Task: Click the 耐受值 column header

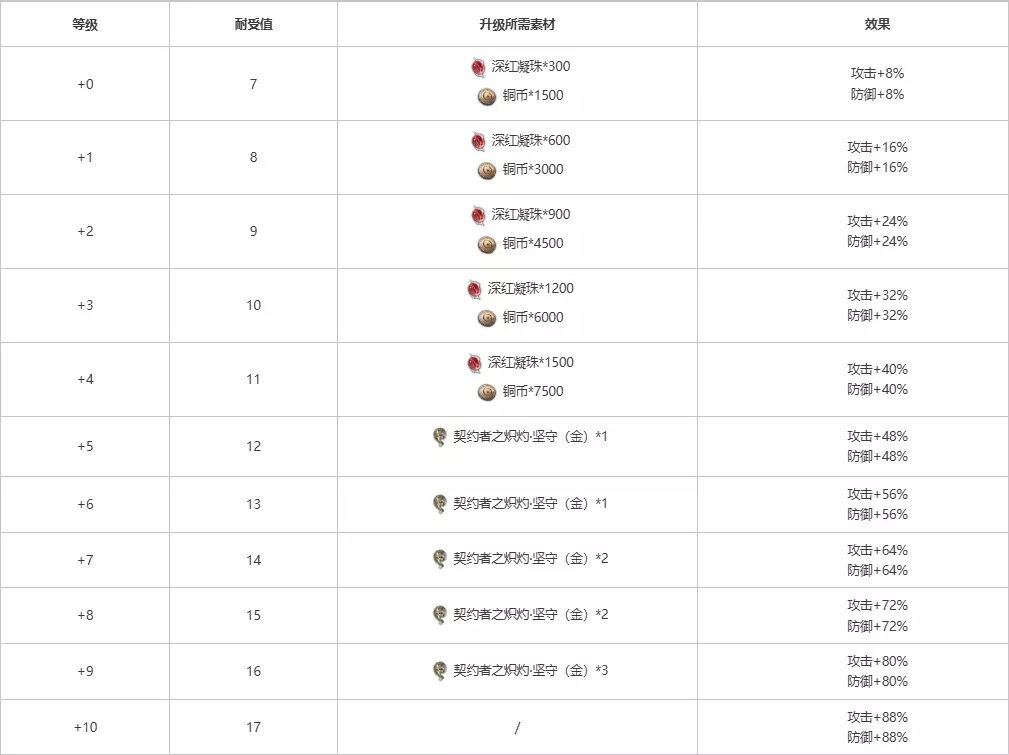Action: tap(253, 24)
